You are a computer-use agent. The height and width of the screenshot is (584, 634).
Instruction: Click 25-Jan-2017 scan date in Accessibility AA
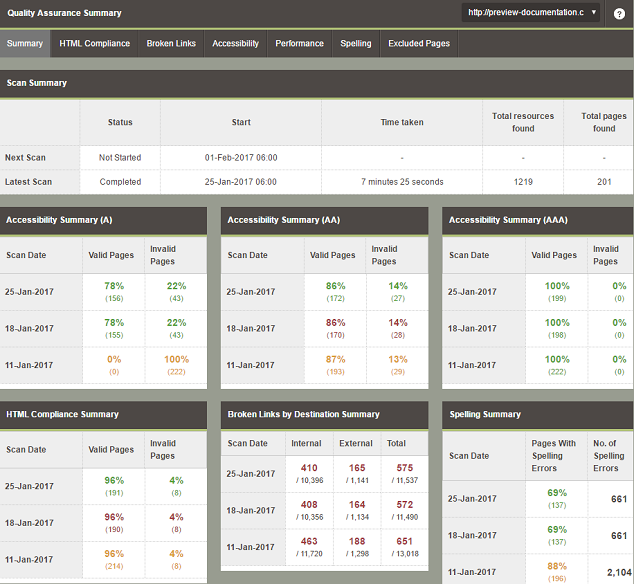(x=251, y=292)
